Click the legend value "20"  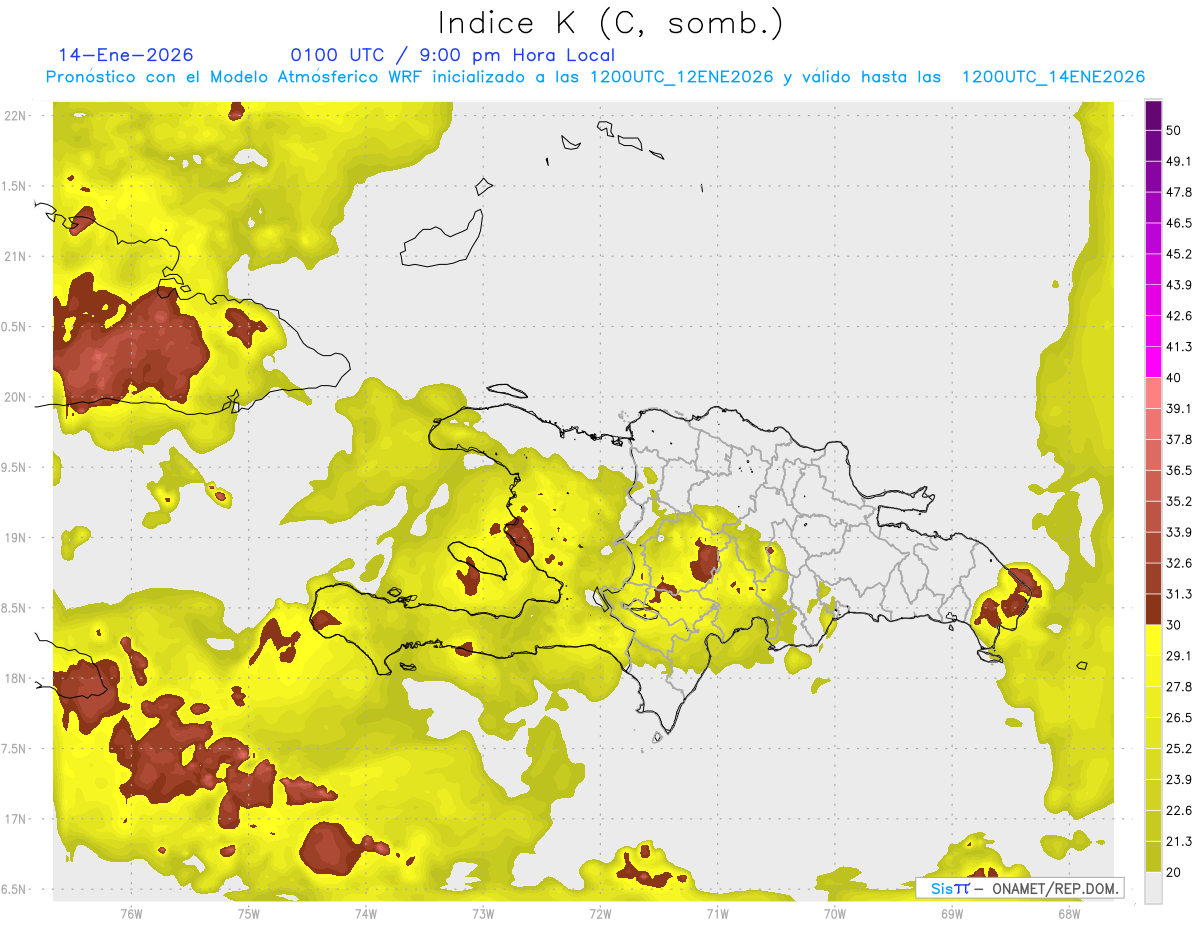coord(1174,873)
